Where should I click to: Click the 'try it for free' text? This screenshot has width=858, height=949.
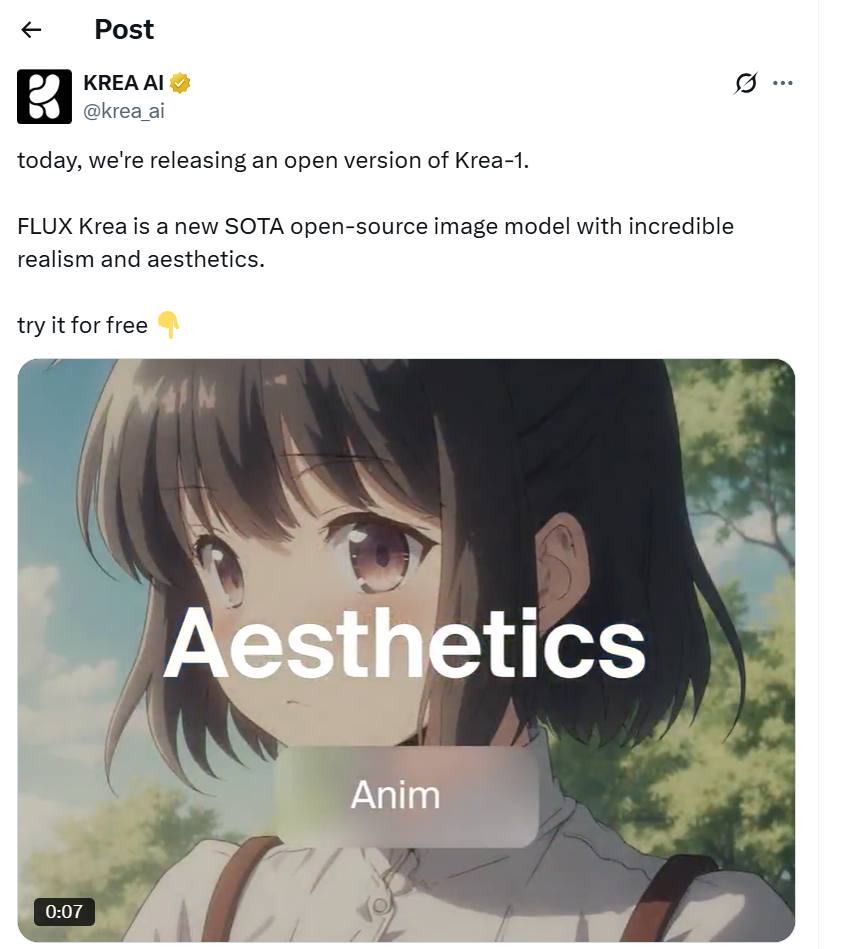point(82,325)
